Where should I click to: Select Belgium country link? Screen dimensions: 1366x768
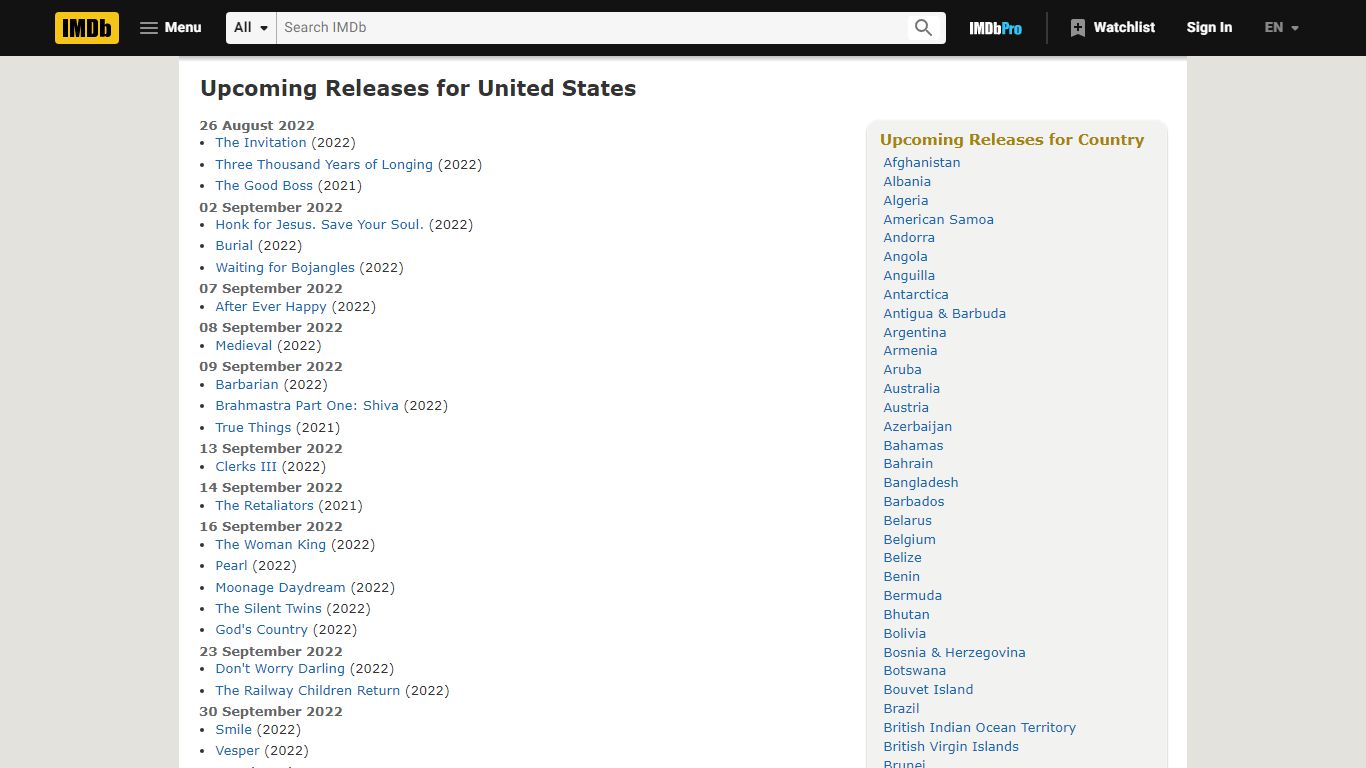(x=909, y=540)
